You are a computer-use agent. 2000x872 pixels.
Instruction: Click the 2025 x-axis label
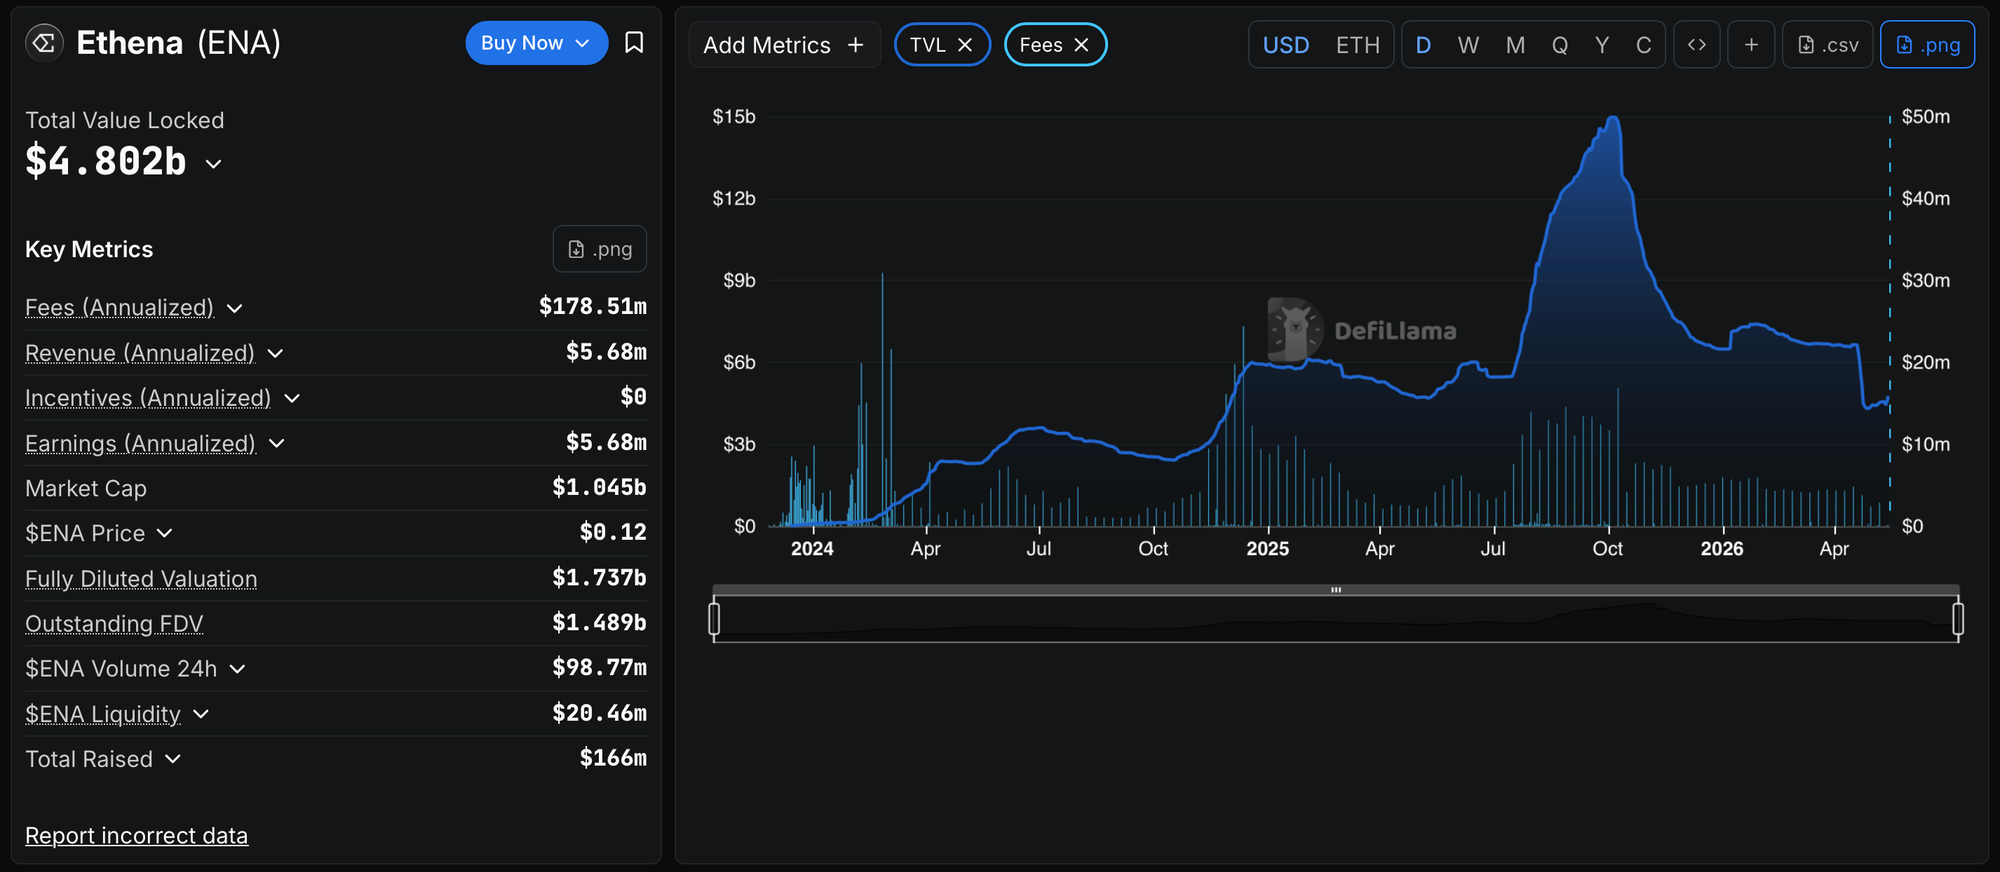1267,548
